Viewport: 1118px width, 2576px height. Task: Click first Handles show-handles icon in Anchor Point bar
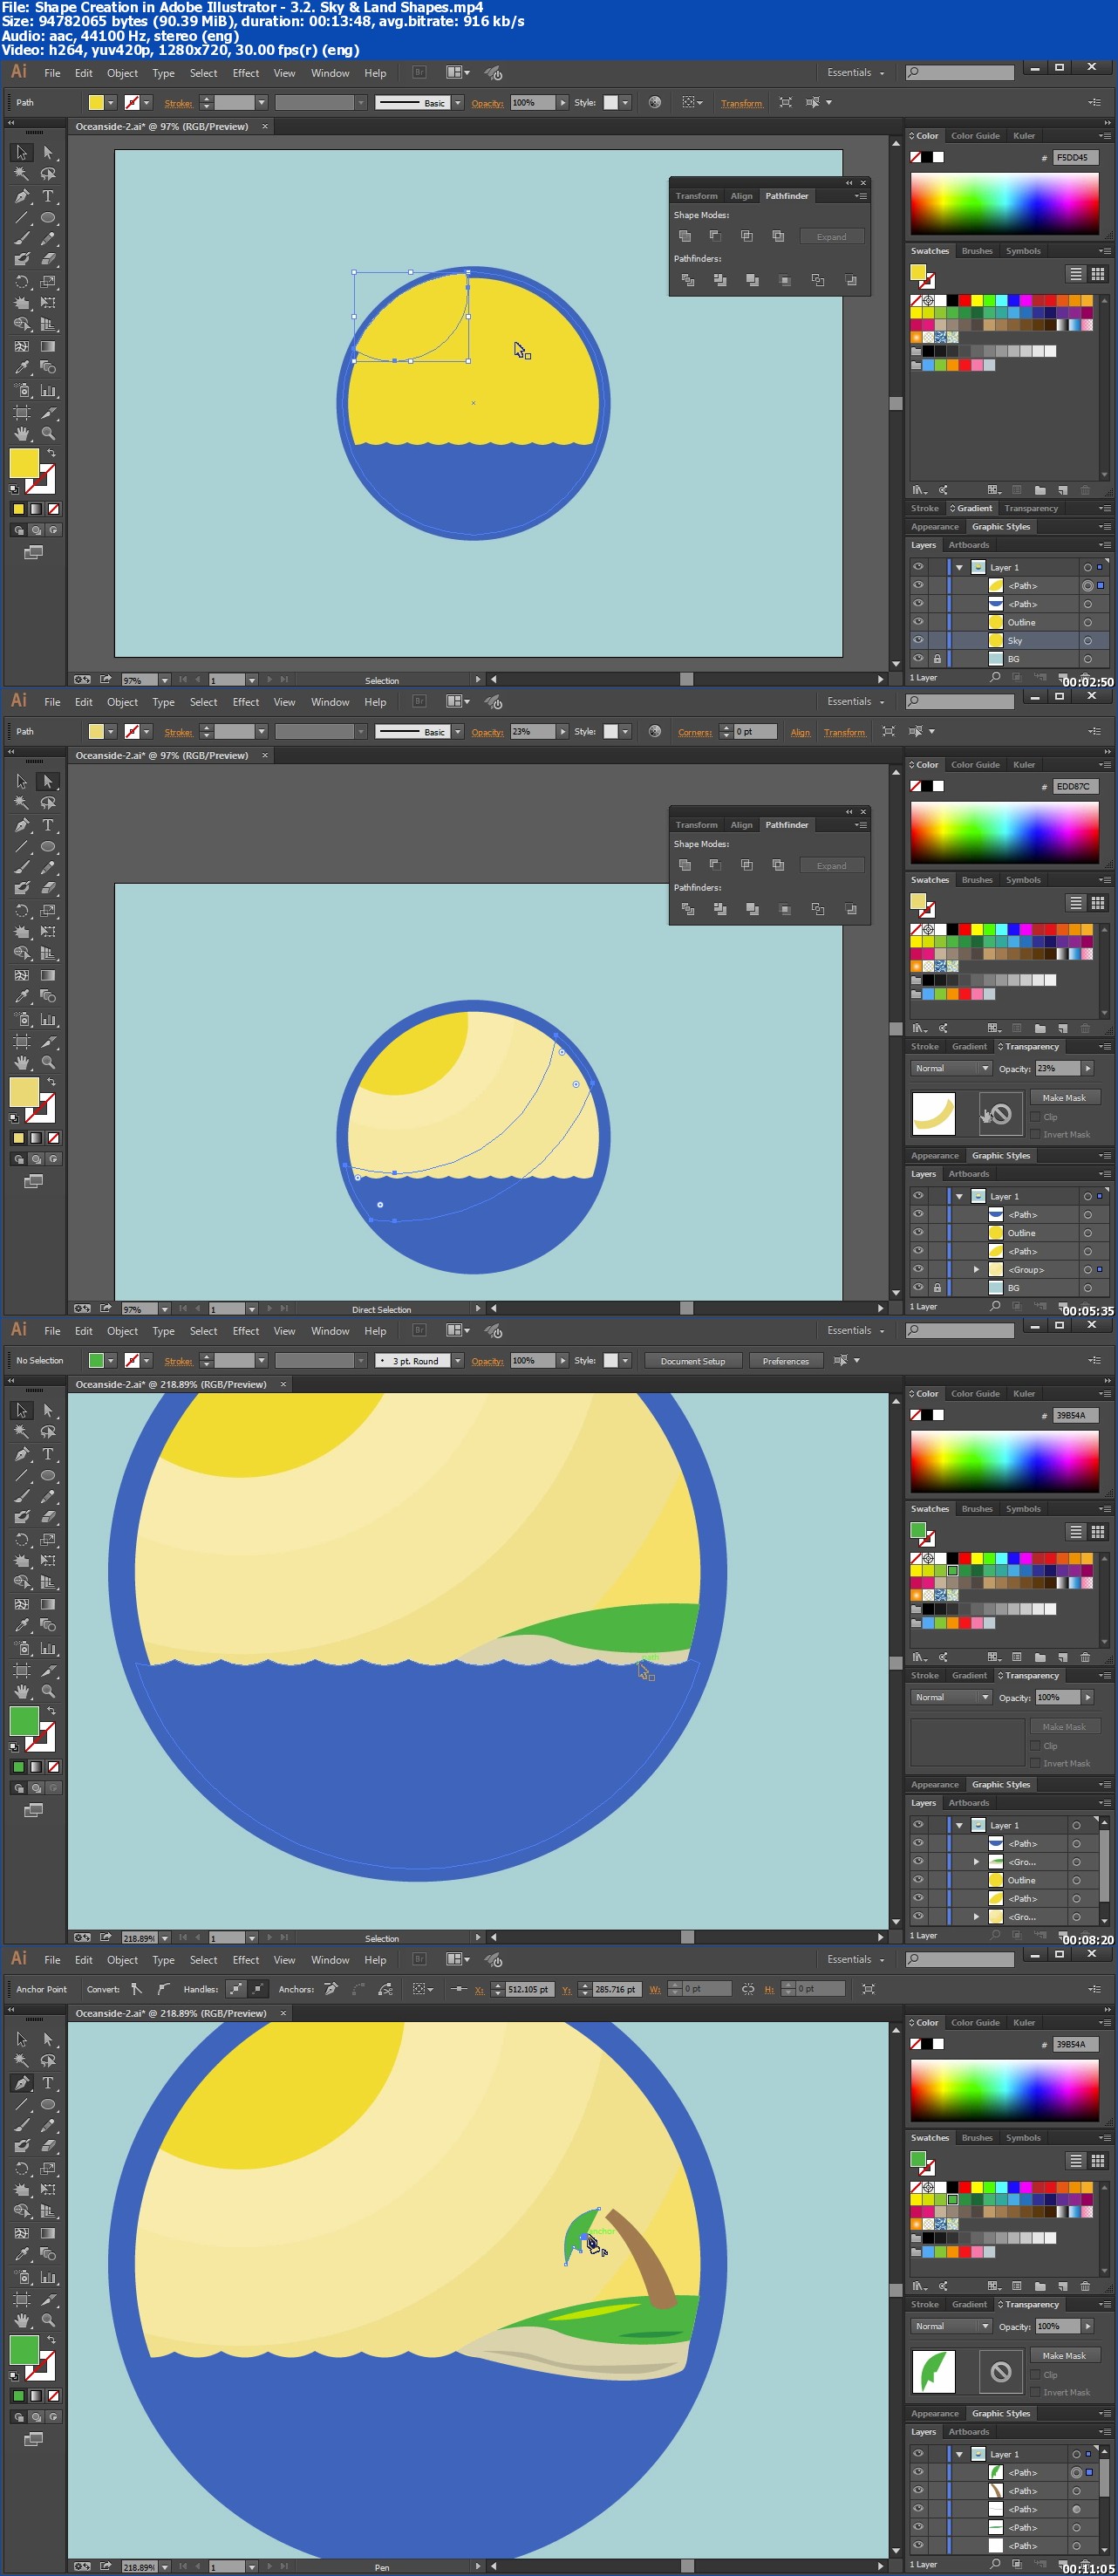[x=235, y=1989]
